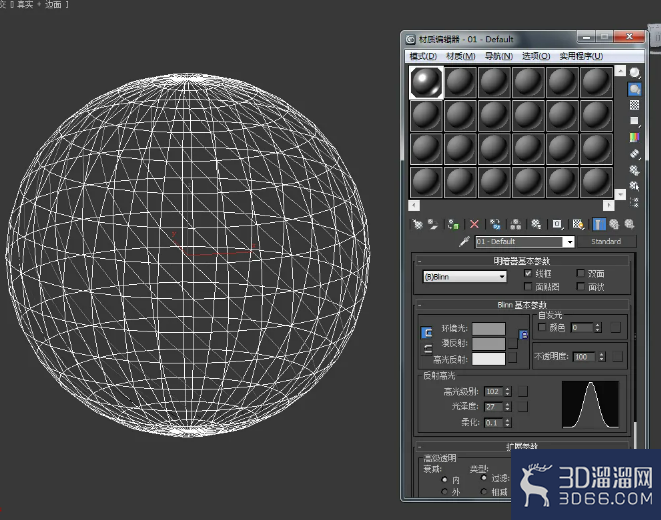Open the 实用程序(U) menu

coord(581,56)
